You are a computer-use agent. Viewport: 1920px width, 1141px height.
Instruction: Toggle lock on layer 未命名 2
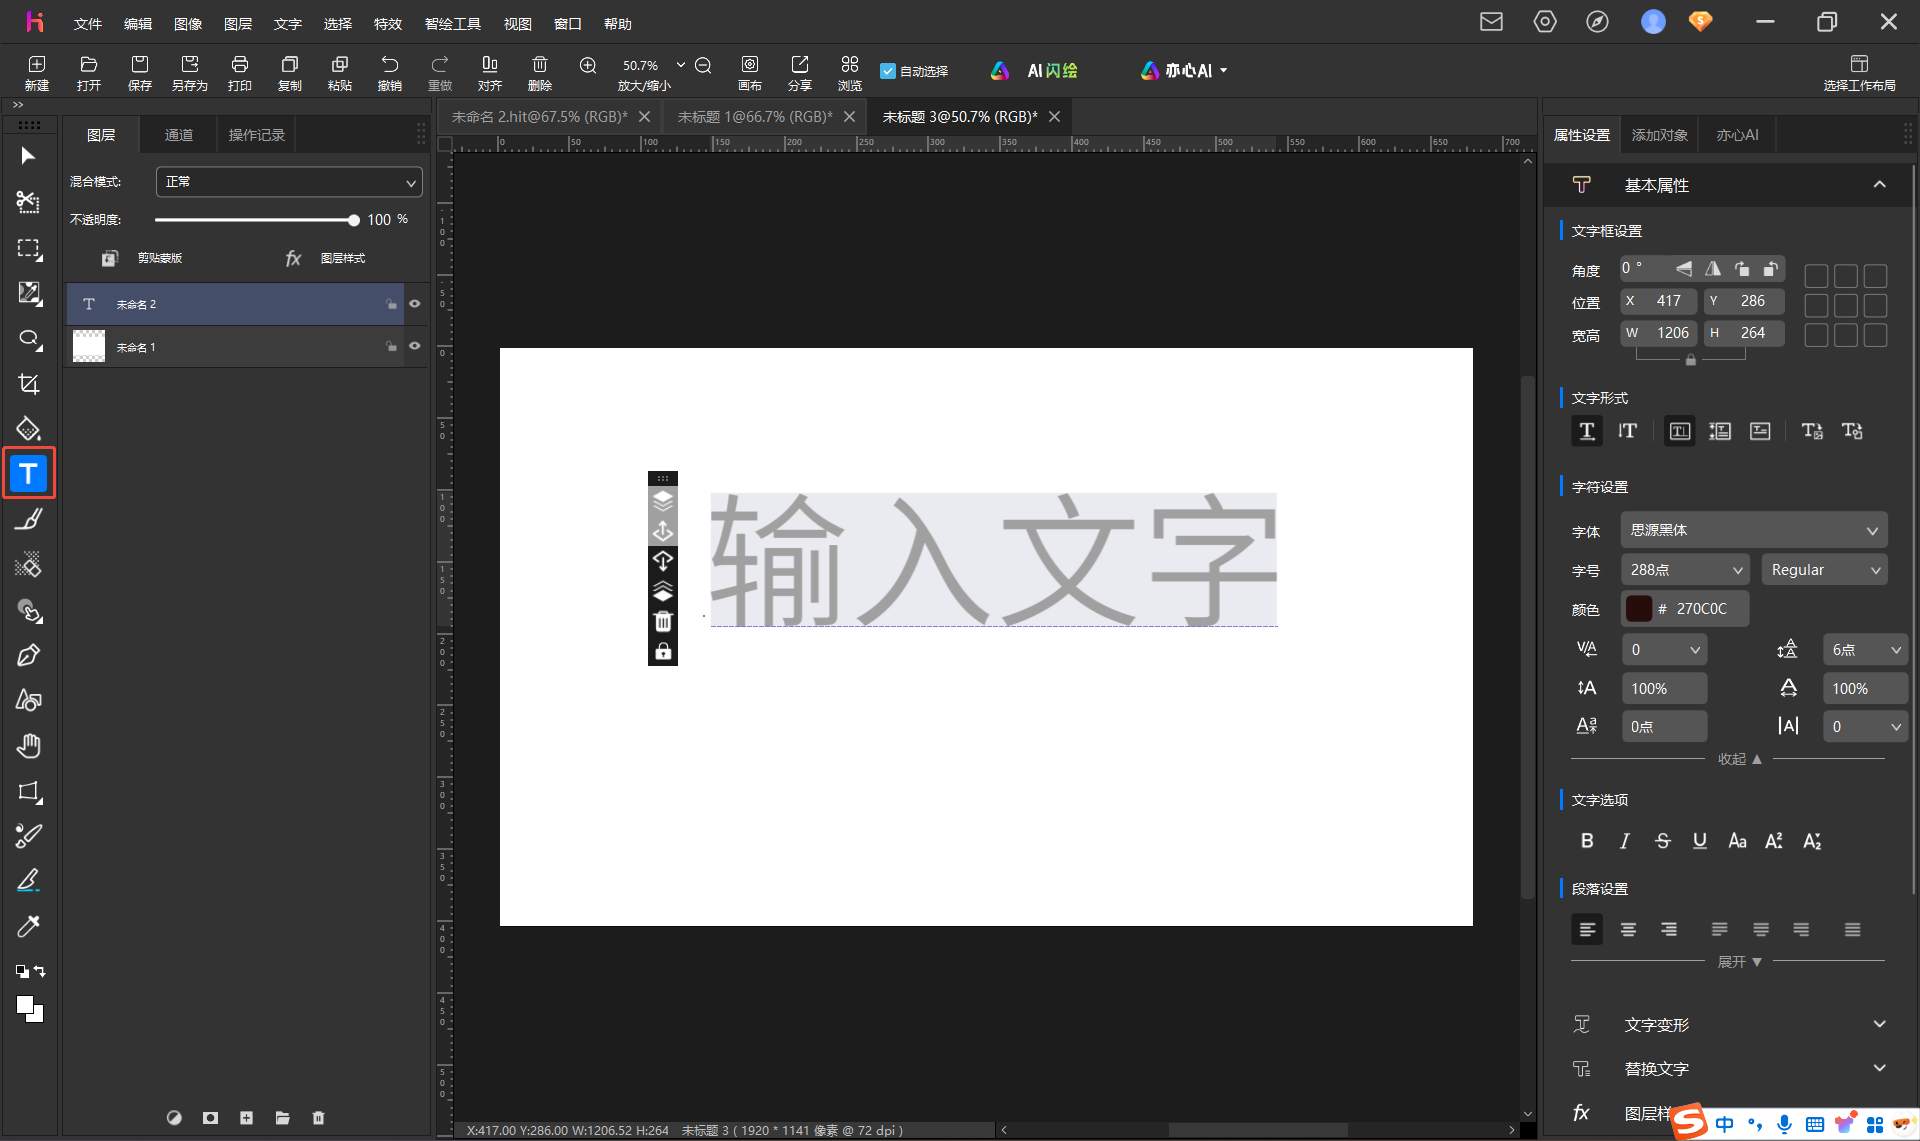point(391,304)
